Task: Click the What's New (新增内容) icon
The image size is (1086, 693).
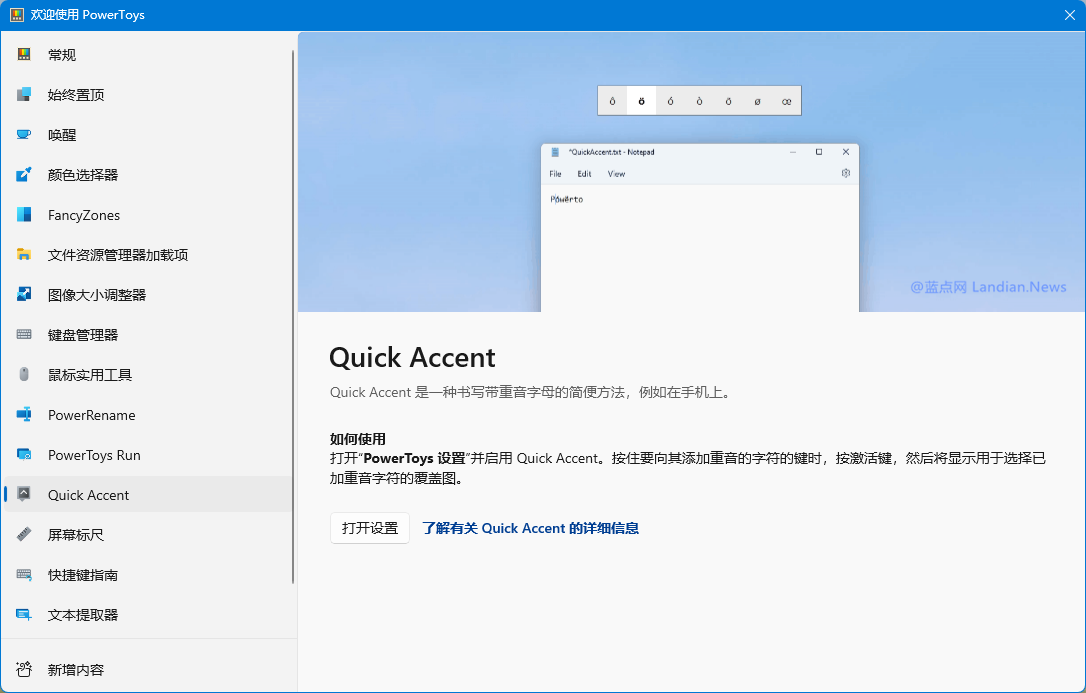Action: pos(24,669)
